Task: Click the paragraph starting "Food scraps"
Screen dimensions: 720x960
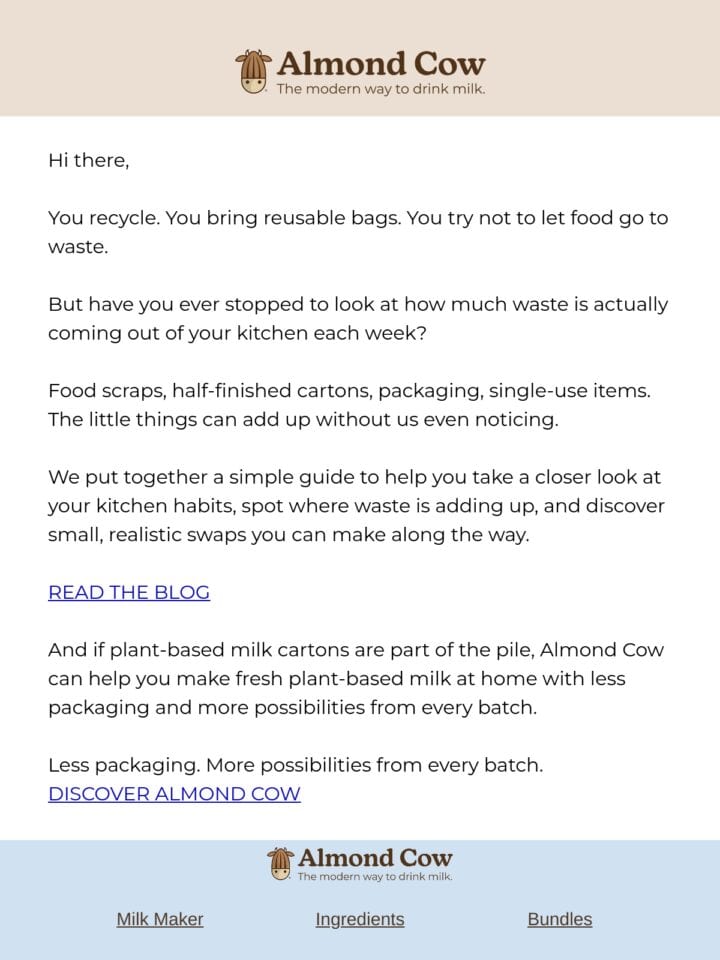Action: pyautogui.click(x=350, y=405)
